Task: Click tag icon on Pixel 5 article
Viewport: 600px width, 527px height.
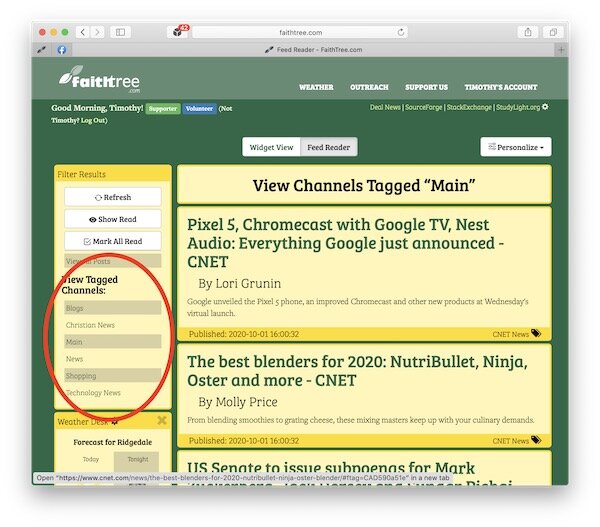Action: 536,333
